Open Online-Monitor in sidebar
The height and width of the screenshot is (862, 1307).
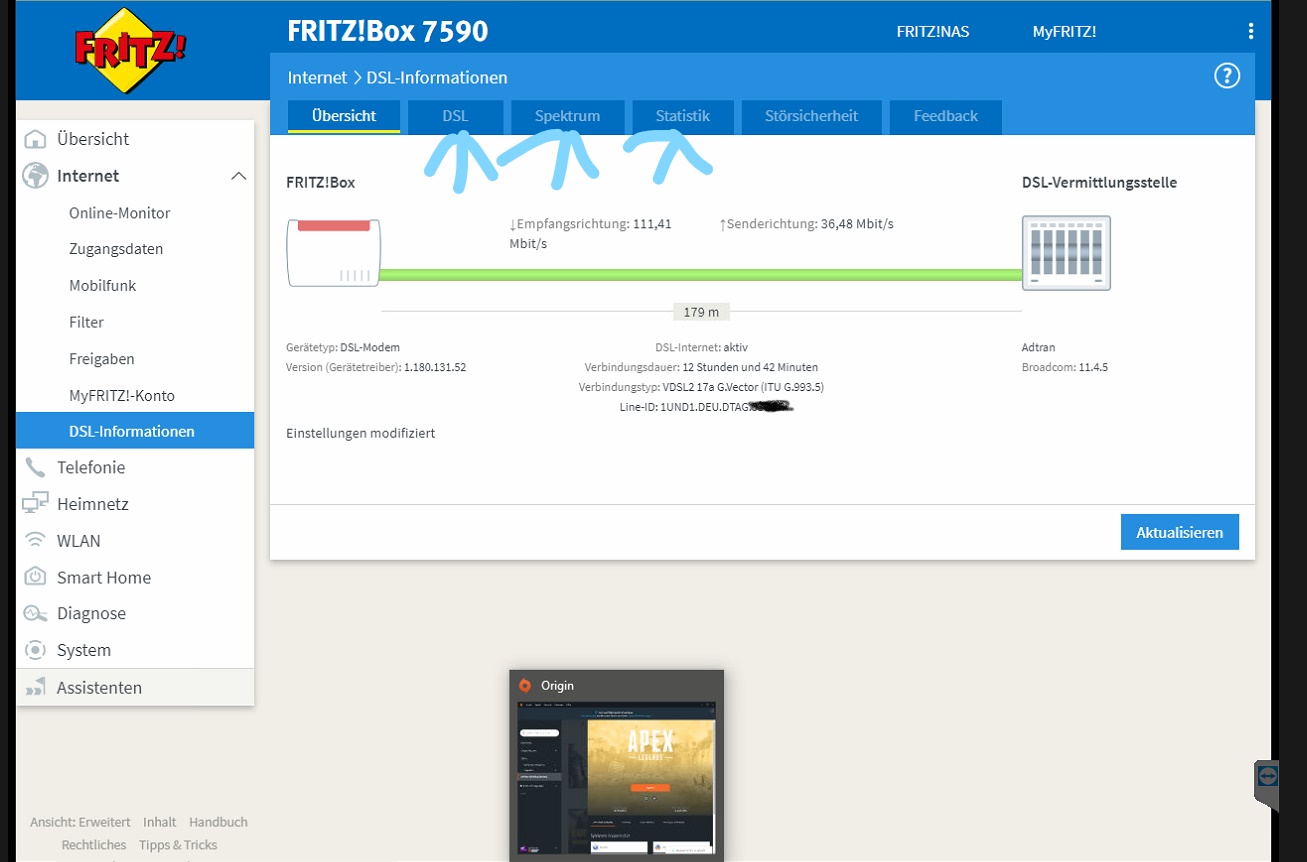click(119, 213)
